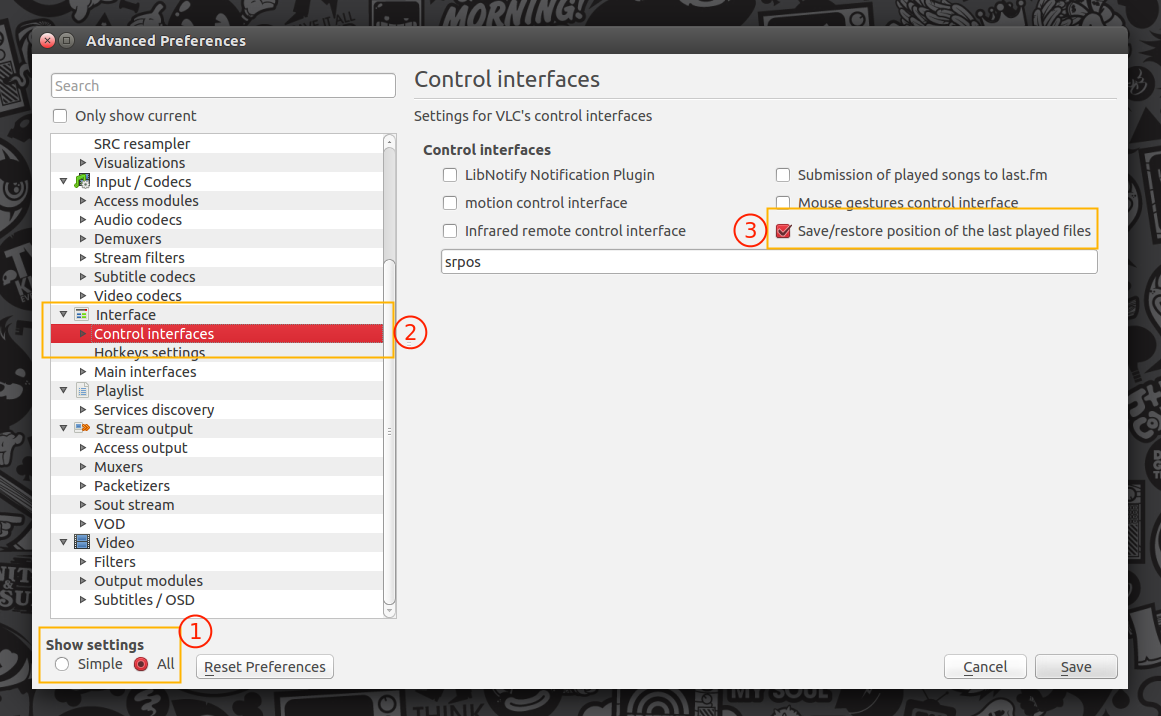Click the preferences Search field
Image resolution: width=1161 pixels, height=716 pixels.
(223, 86)
